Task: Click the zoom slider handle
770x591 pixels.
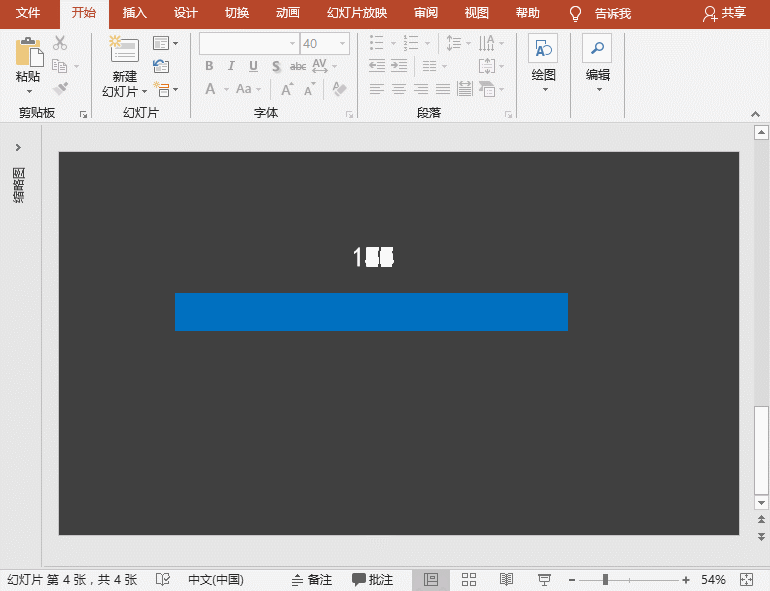Action: (x=606, y=580)
